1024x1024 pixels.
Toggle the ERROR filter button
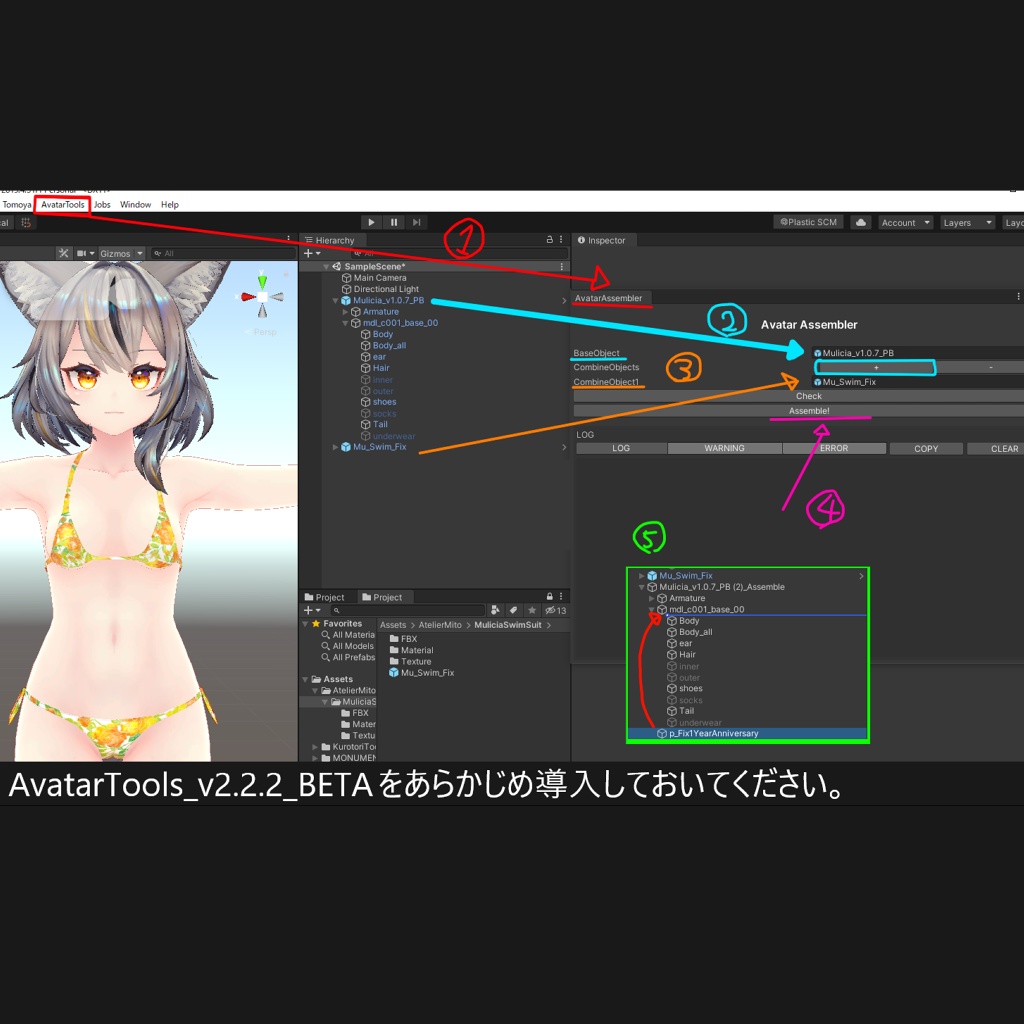(834, 448)
